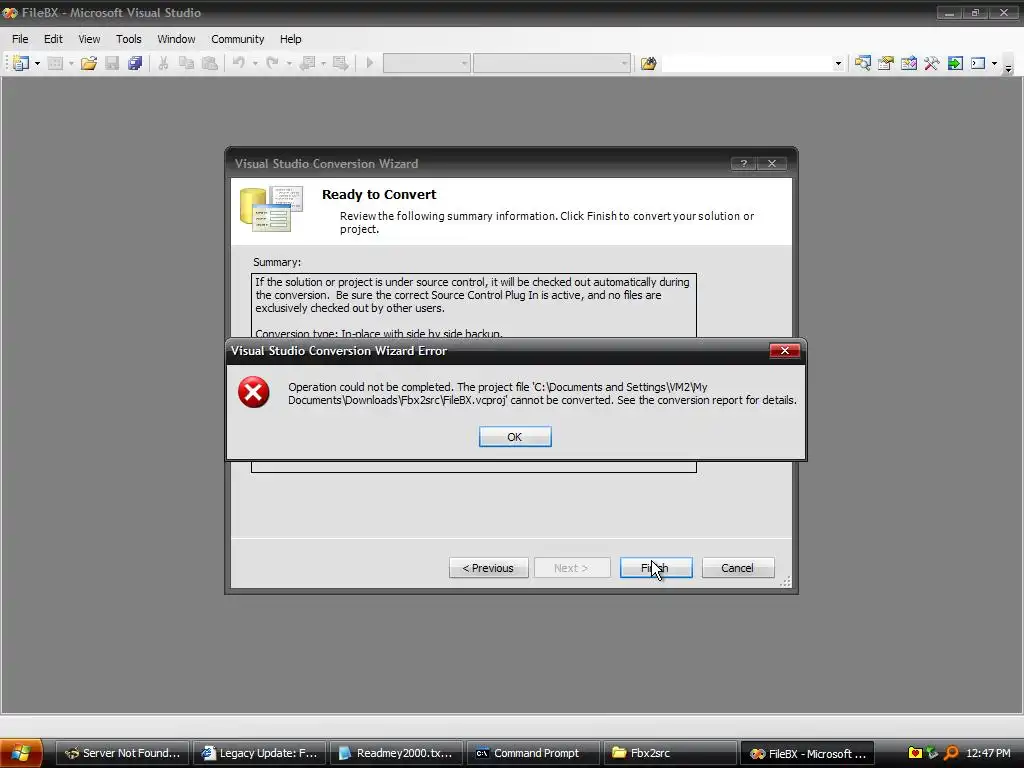This screenshot has width=1024, height=768.
Task: Click the yellow shield tray icon
Action: (x=915, y=753)
